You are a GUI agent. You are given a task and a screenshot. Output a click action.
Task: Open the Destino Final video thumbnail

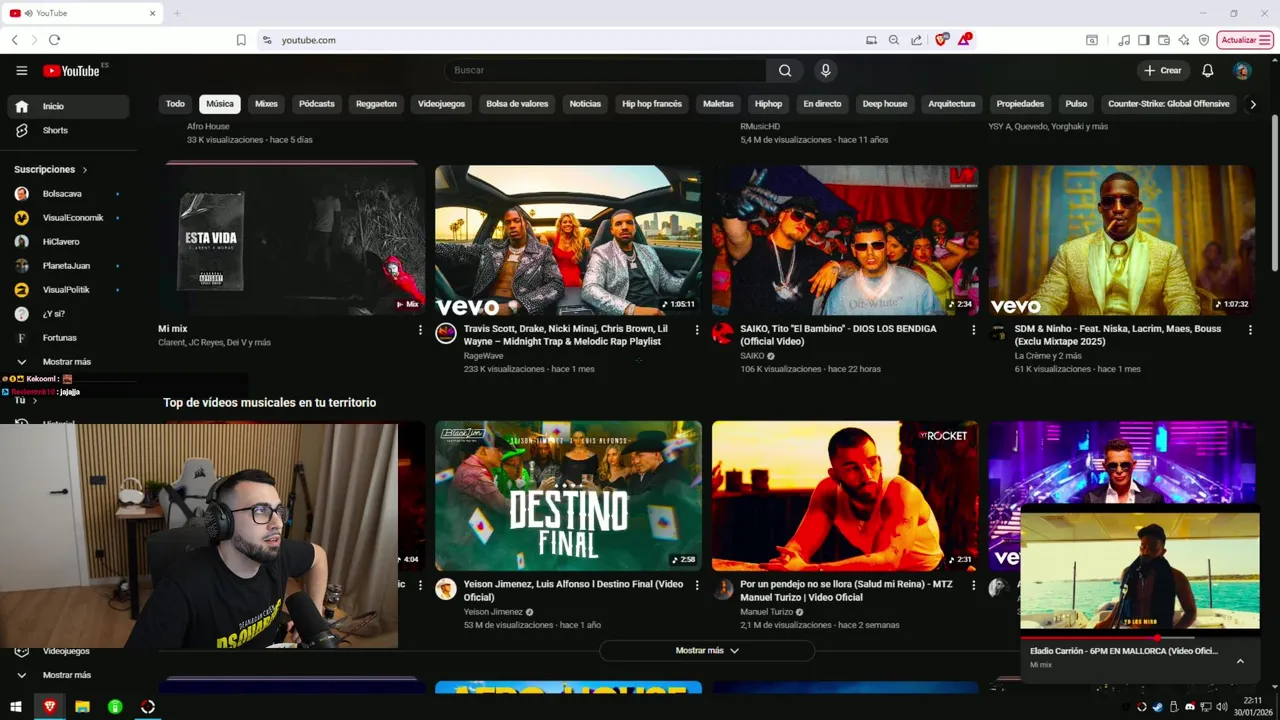coord(568,495)
